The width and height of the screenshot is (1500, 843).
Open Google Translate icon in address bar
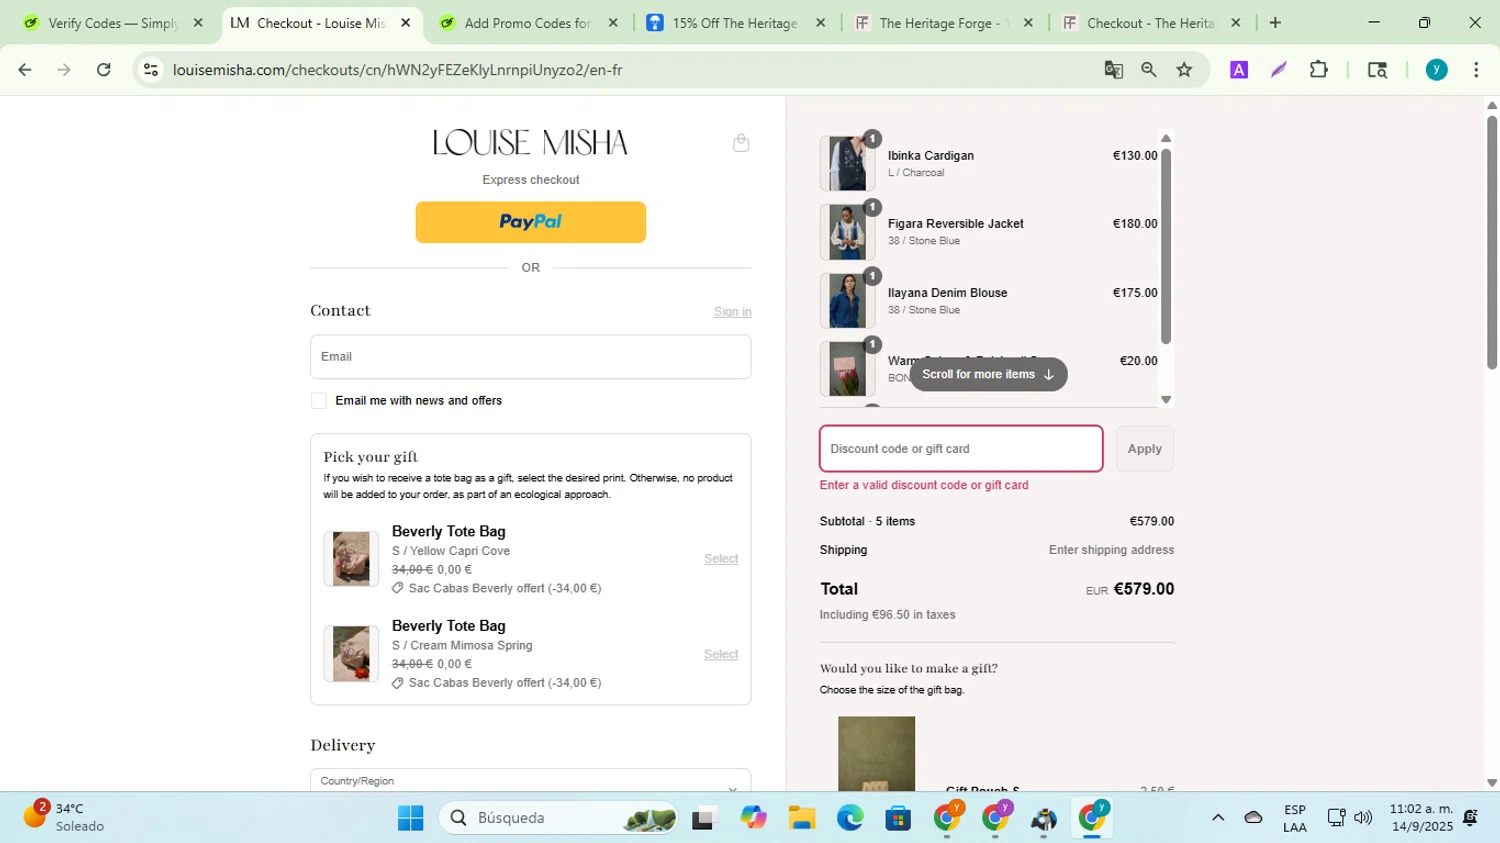(x=1113, y=70)
